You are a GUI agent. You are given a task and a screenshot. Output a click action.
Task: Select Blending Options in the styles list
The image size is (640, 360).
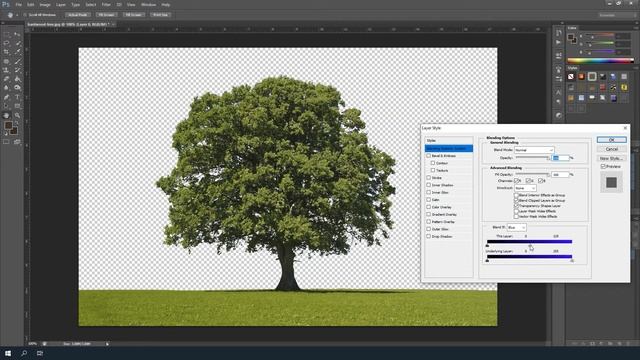point(449,148)
